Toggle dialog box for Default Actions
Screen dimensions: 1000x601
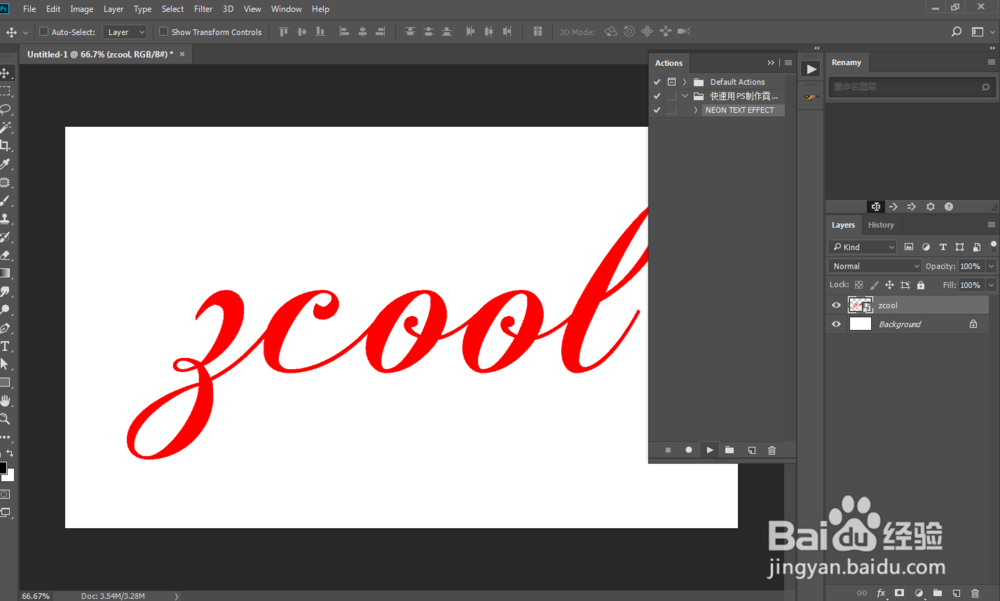(672, 82)
